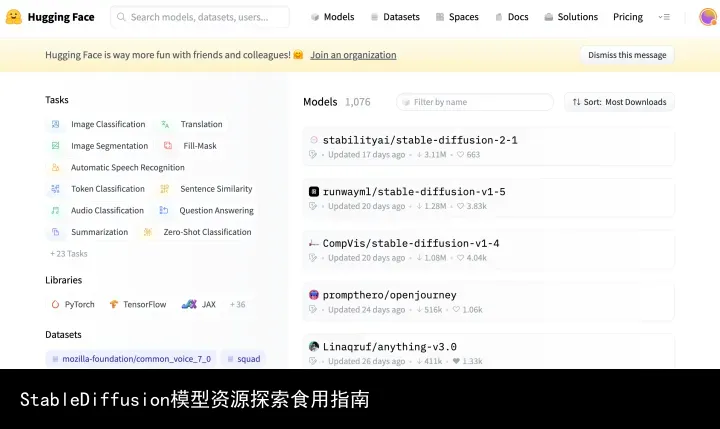This screenshot has width=720, height=429.
Task: Click the Image Classification task icon
Action: pos(56,124)
